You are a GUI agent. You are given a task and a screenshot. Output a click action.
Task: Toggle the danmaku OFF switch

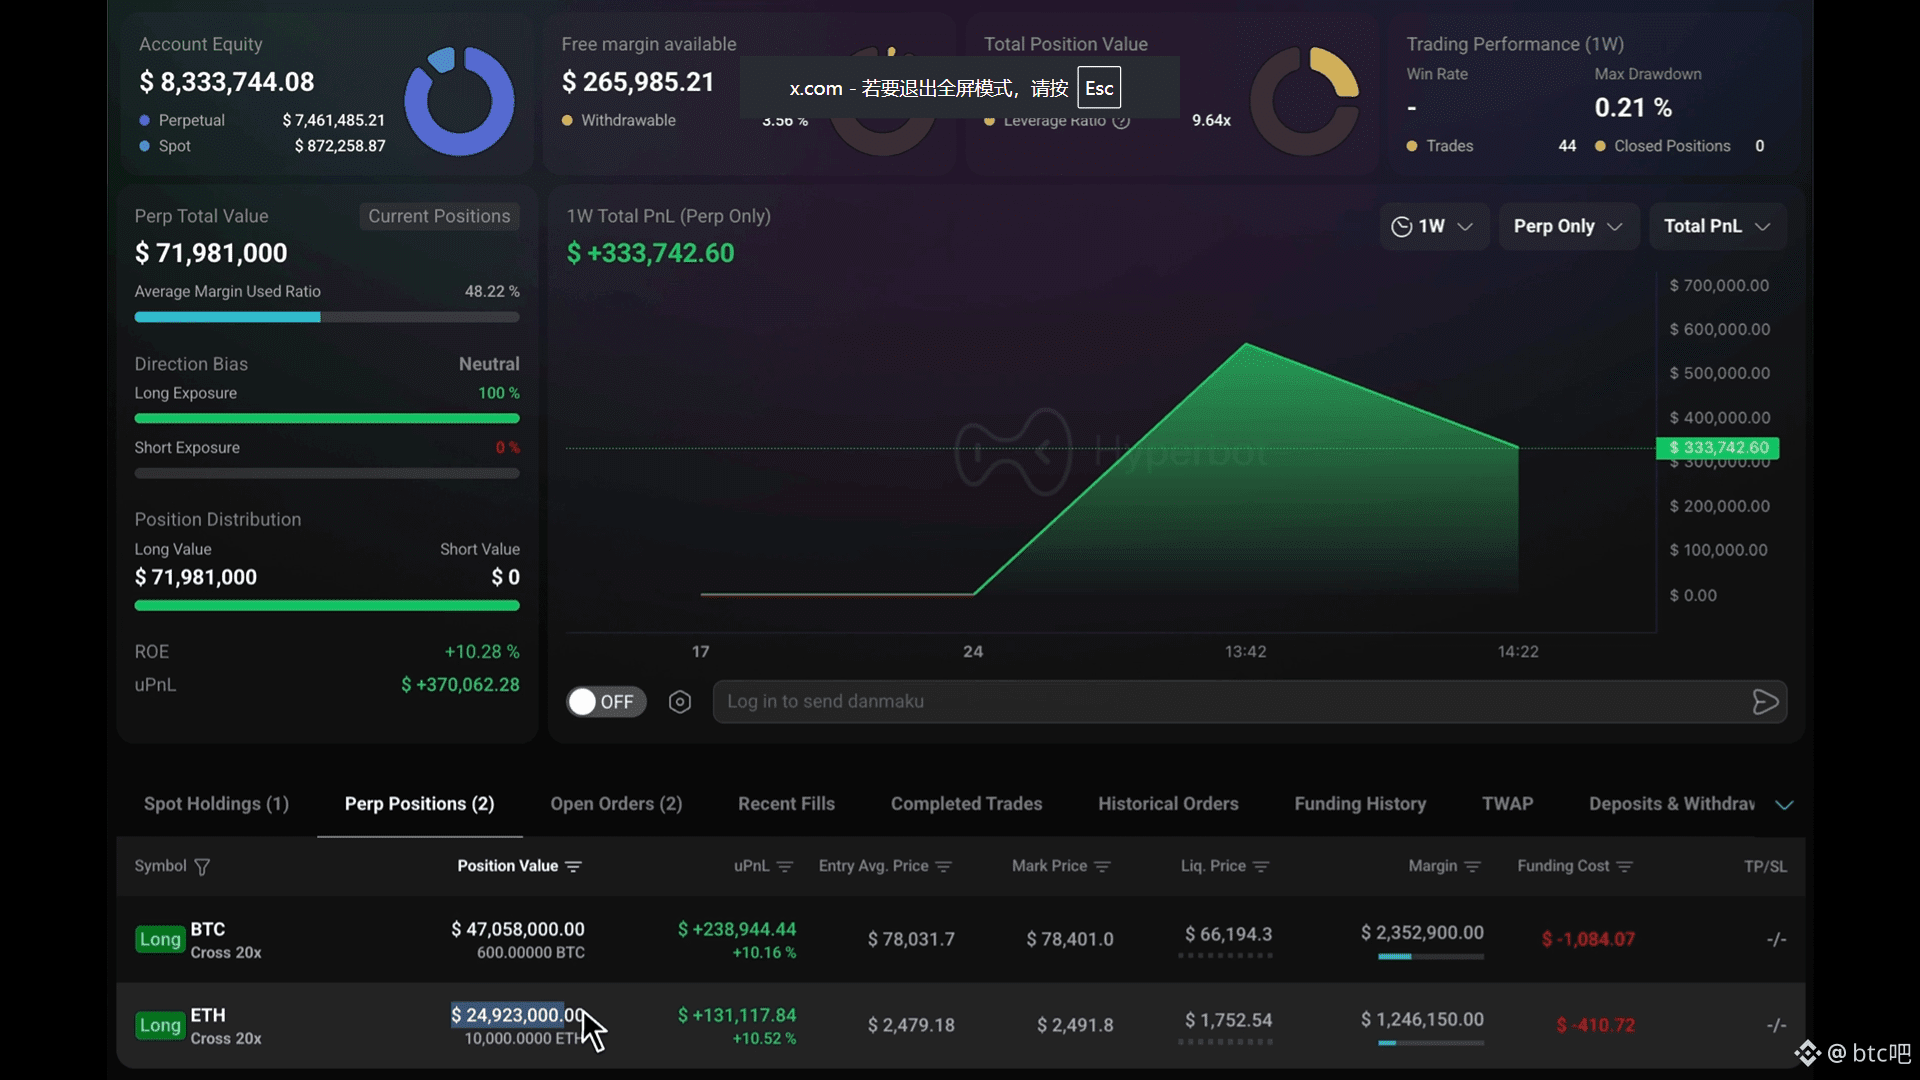(x=606, y=702)
